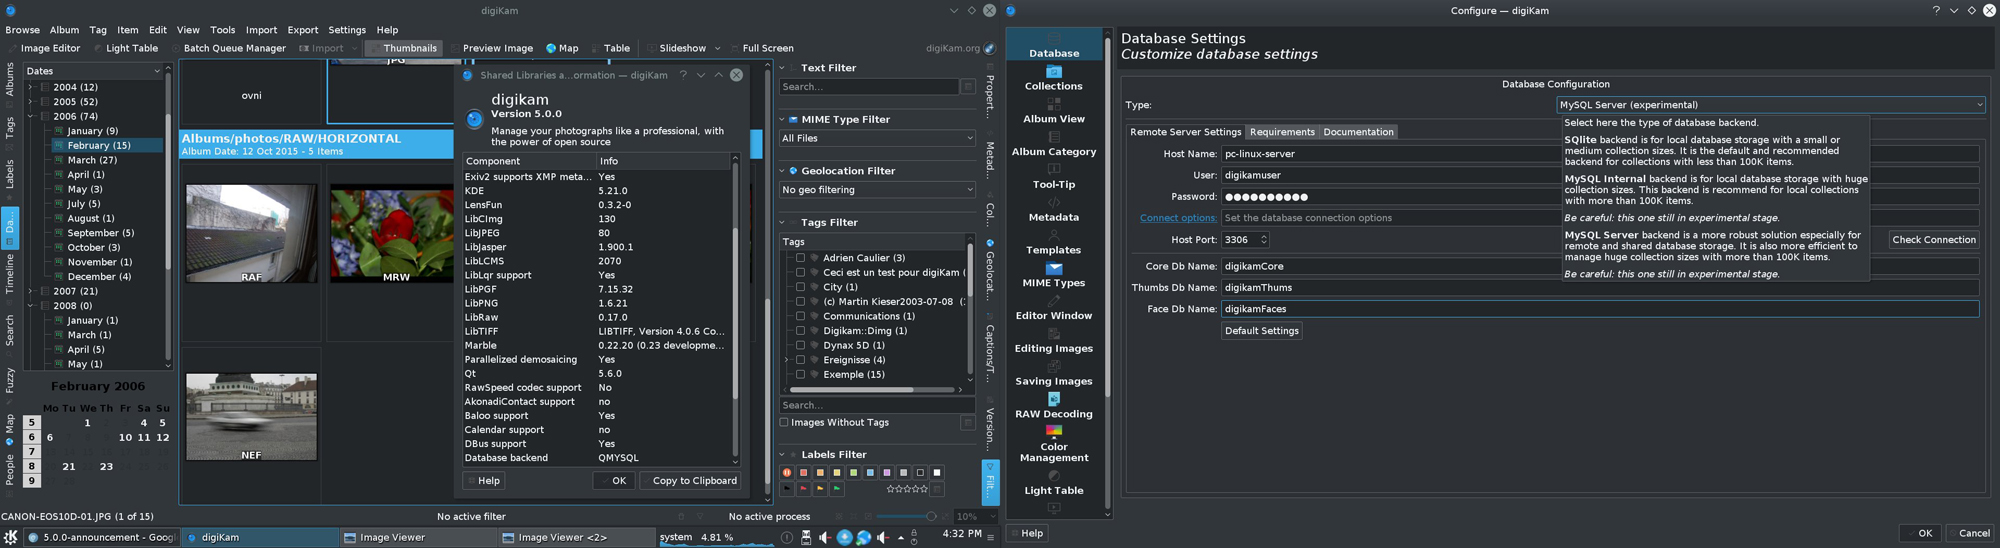Viewport: 2000px width, 548px height.
Task: Open Light Table from main toolbar
Action: click(x=127, y=48)
